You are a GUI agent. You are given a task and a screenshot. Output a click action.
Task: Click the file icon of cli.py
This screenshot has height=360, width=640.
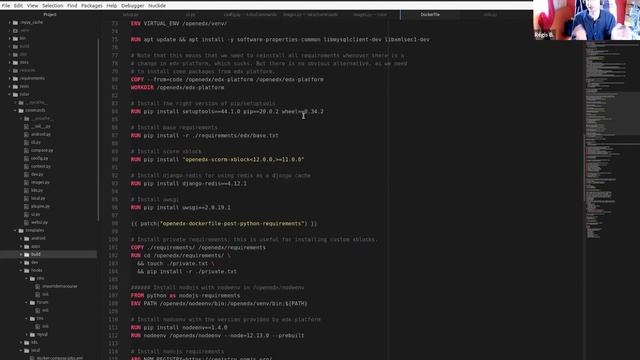tap(27, 142)
